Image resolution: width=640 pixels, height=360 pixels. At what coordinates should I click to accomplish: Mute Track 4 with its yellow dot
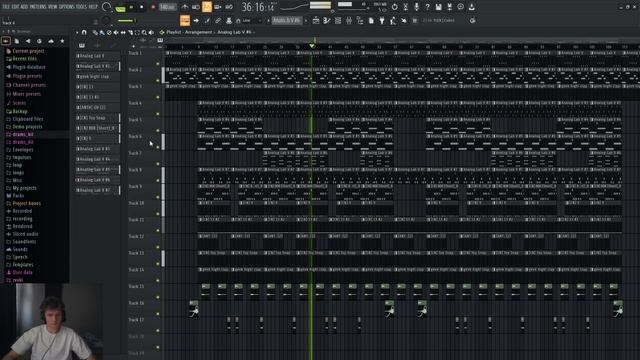[158, 114]
